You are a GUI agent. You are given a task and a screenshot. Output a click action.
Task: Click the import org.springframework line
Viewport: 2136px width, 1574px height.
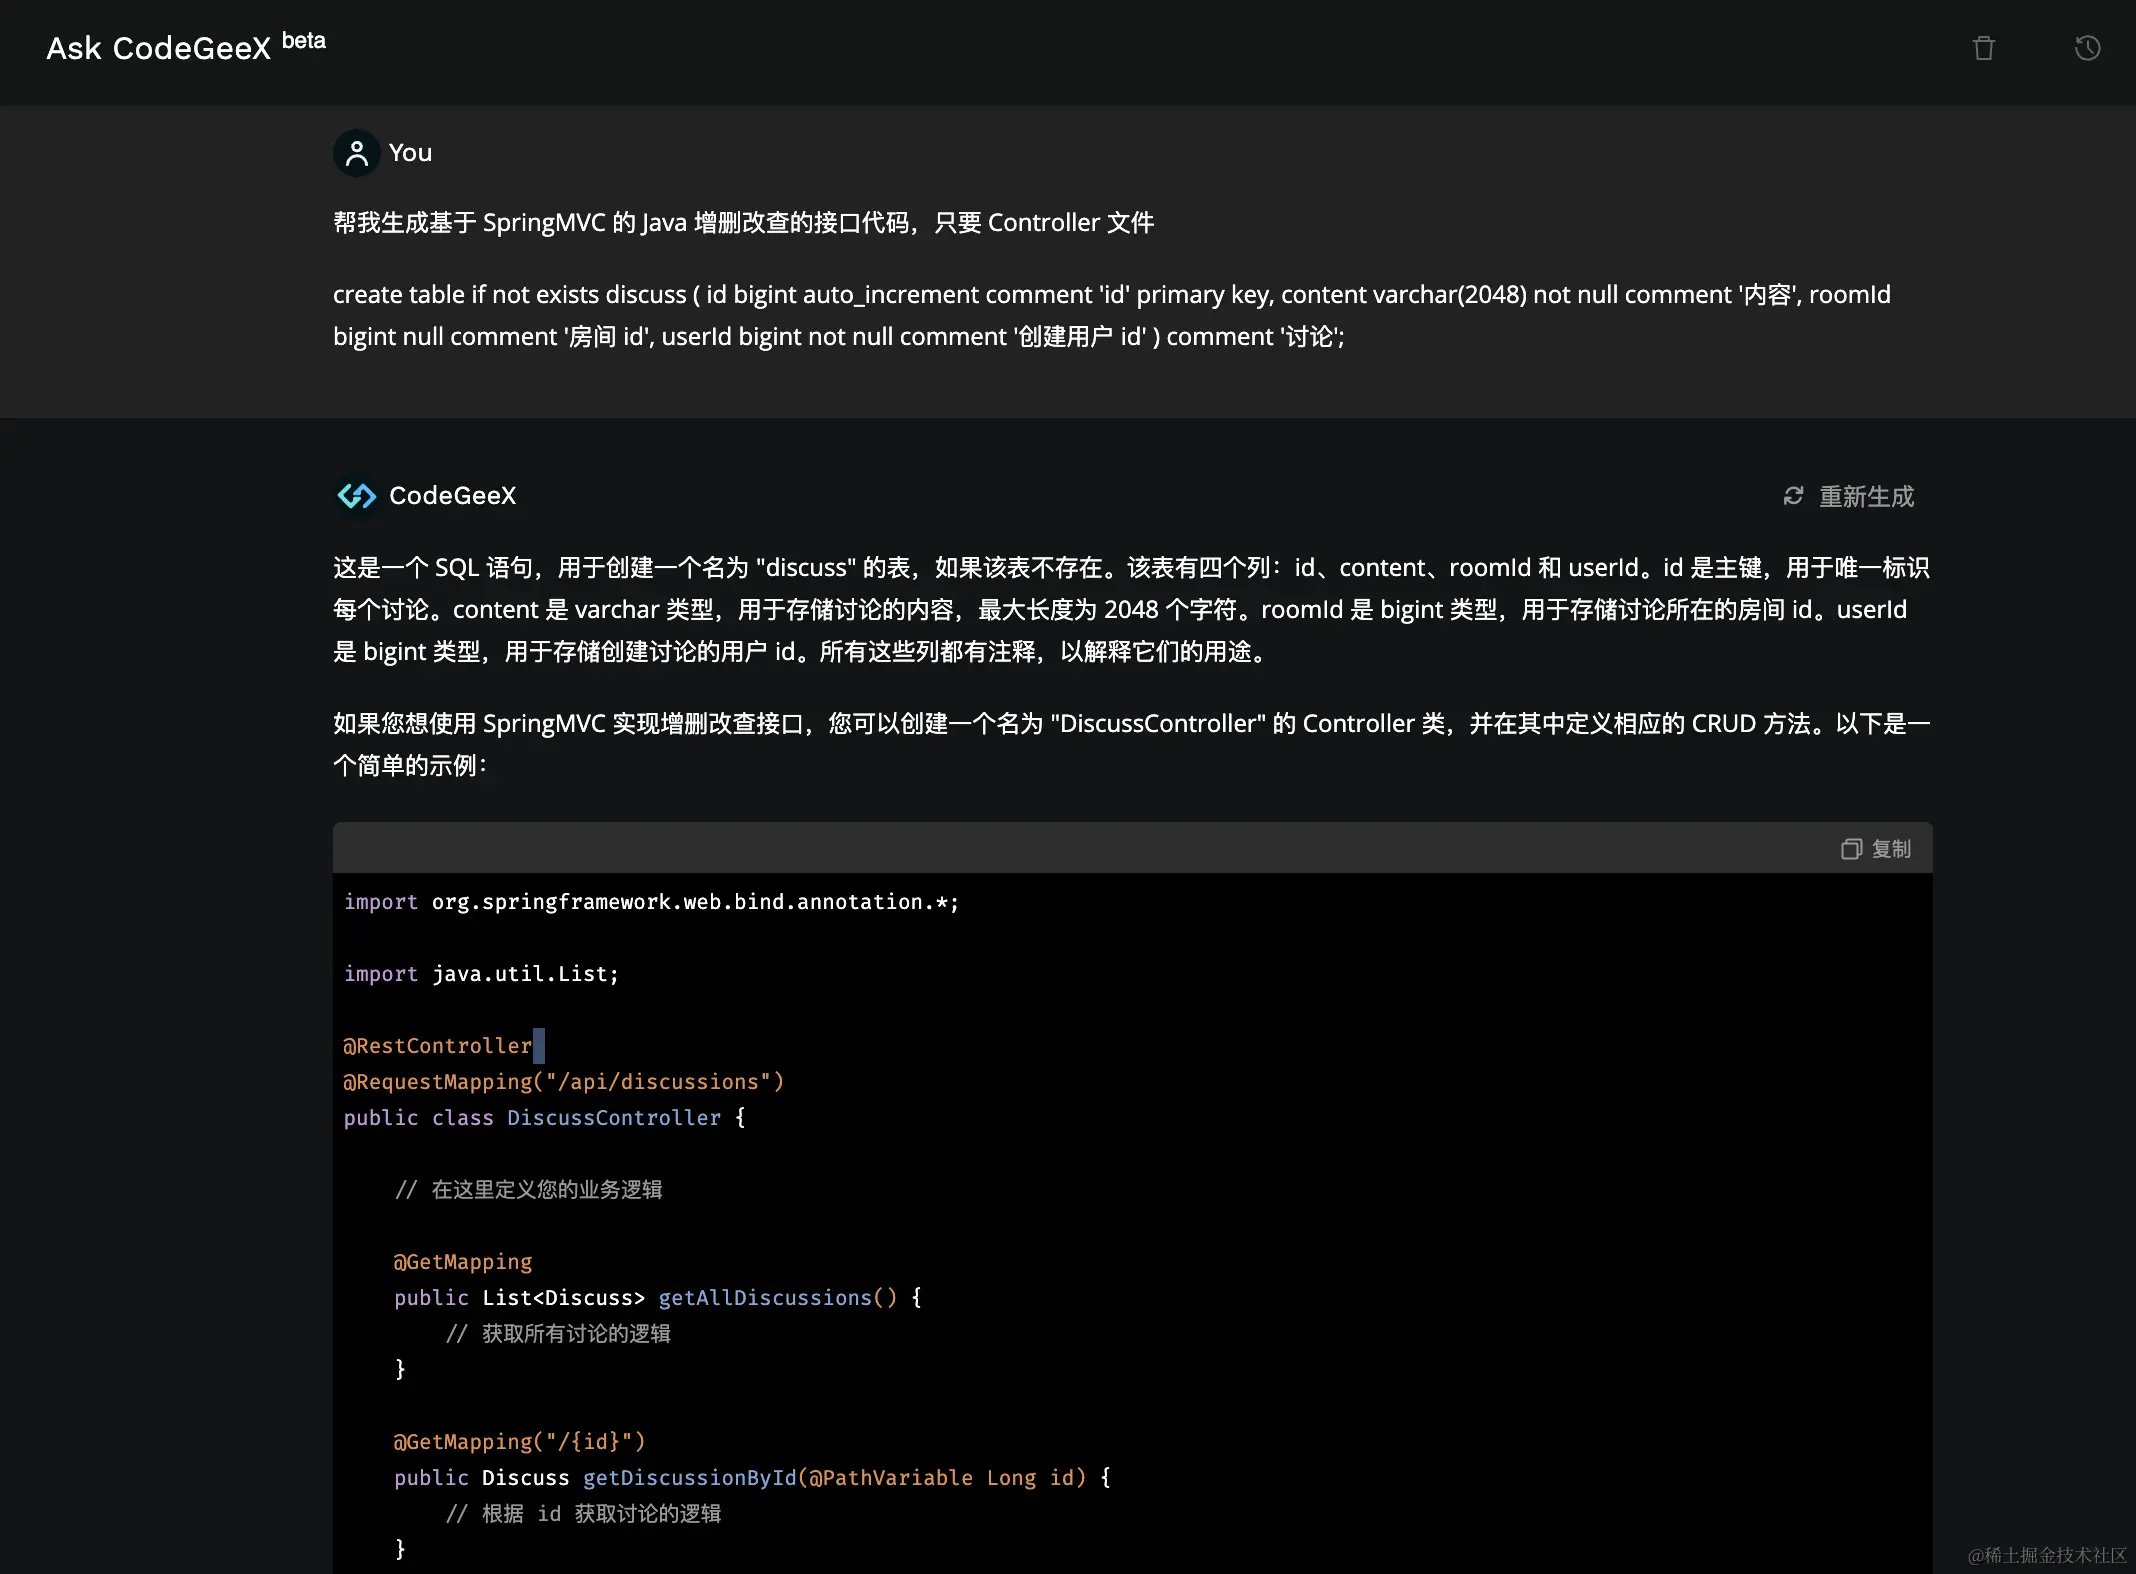click(652, 902)
